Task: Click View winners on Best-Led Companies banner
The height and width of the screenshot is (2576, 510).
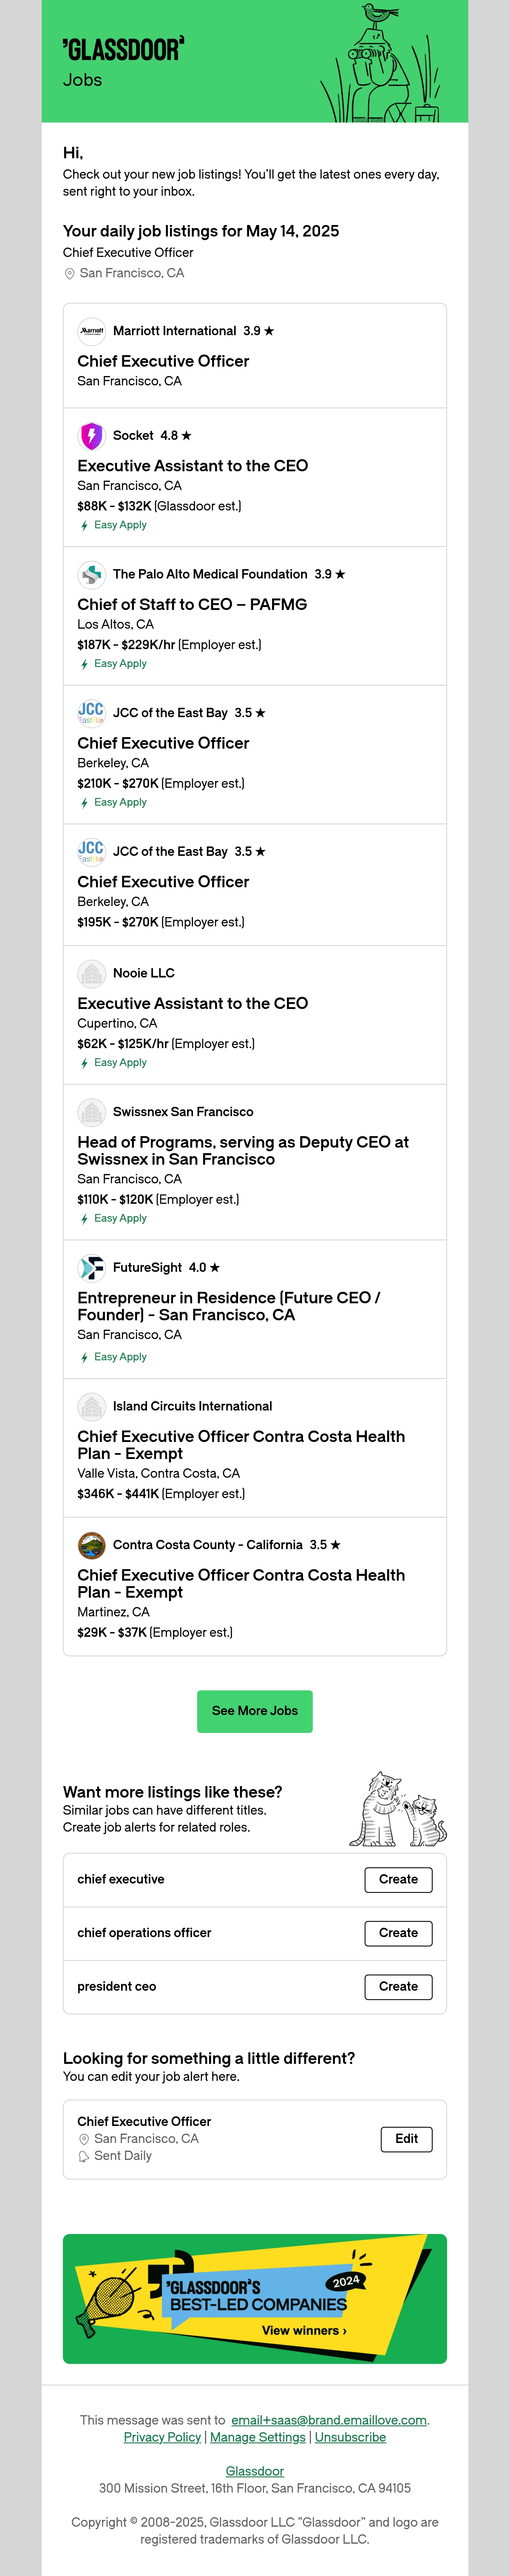Action: (x=304, y=2330)
